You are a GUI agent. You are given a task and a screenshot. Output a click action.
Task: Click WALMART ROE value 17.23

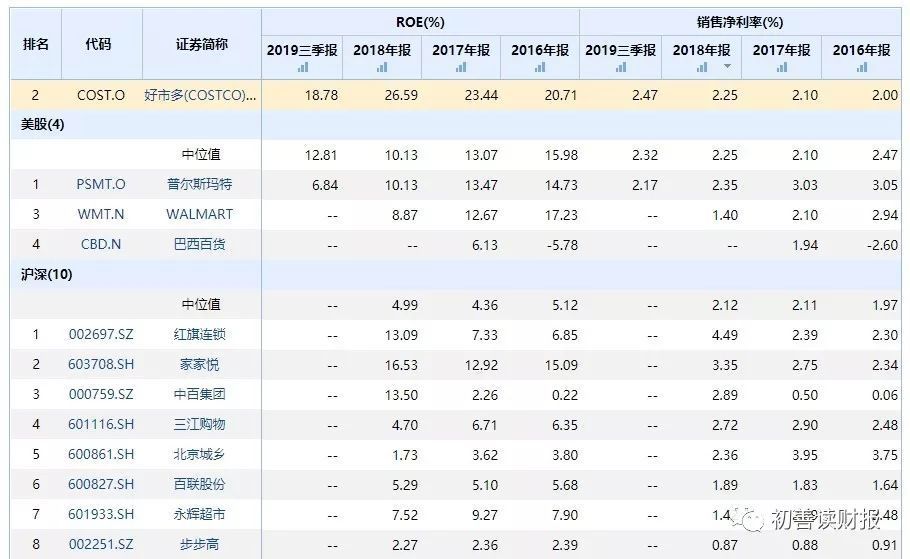pyautogui.click(x=561, y=215)
